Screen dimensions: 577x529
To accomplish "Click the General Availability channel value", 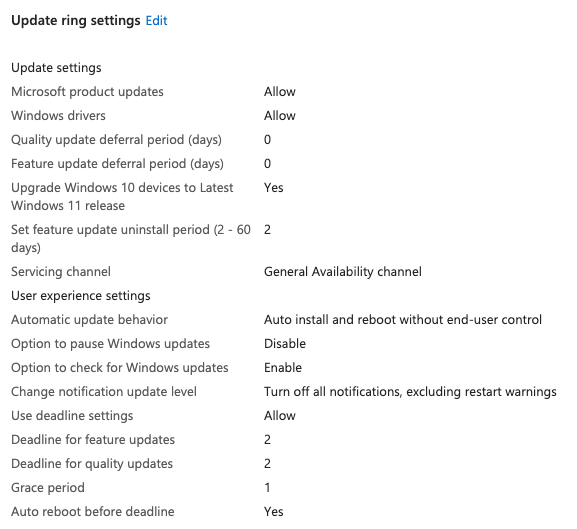I will tap(343, 272).
